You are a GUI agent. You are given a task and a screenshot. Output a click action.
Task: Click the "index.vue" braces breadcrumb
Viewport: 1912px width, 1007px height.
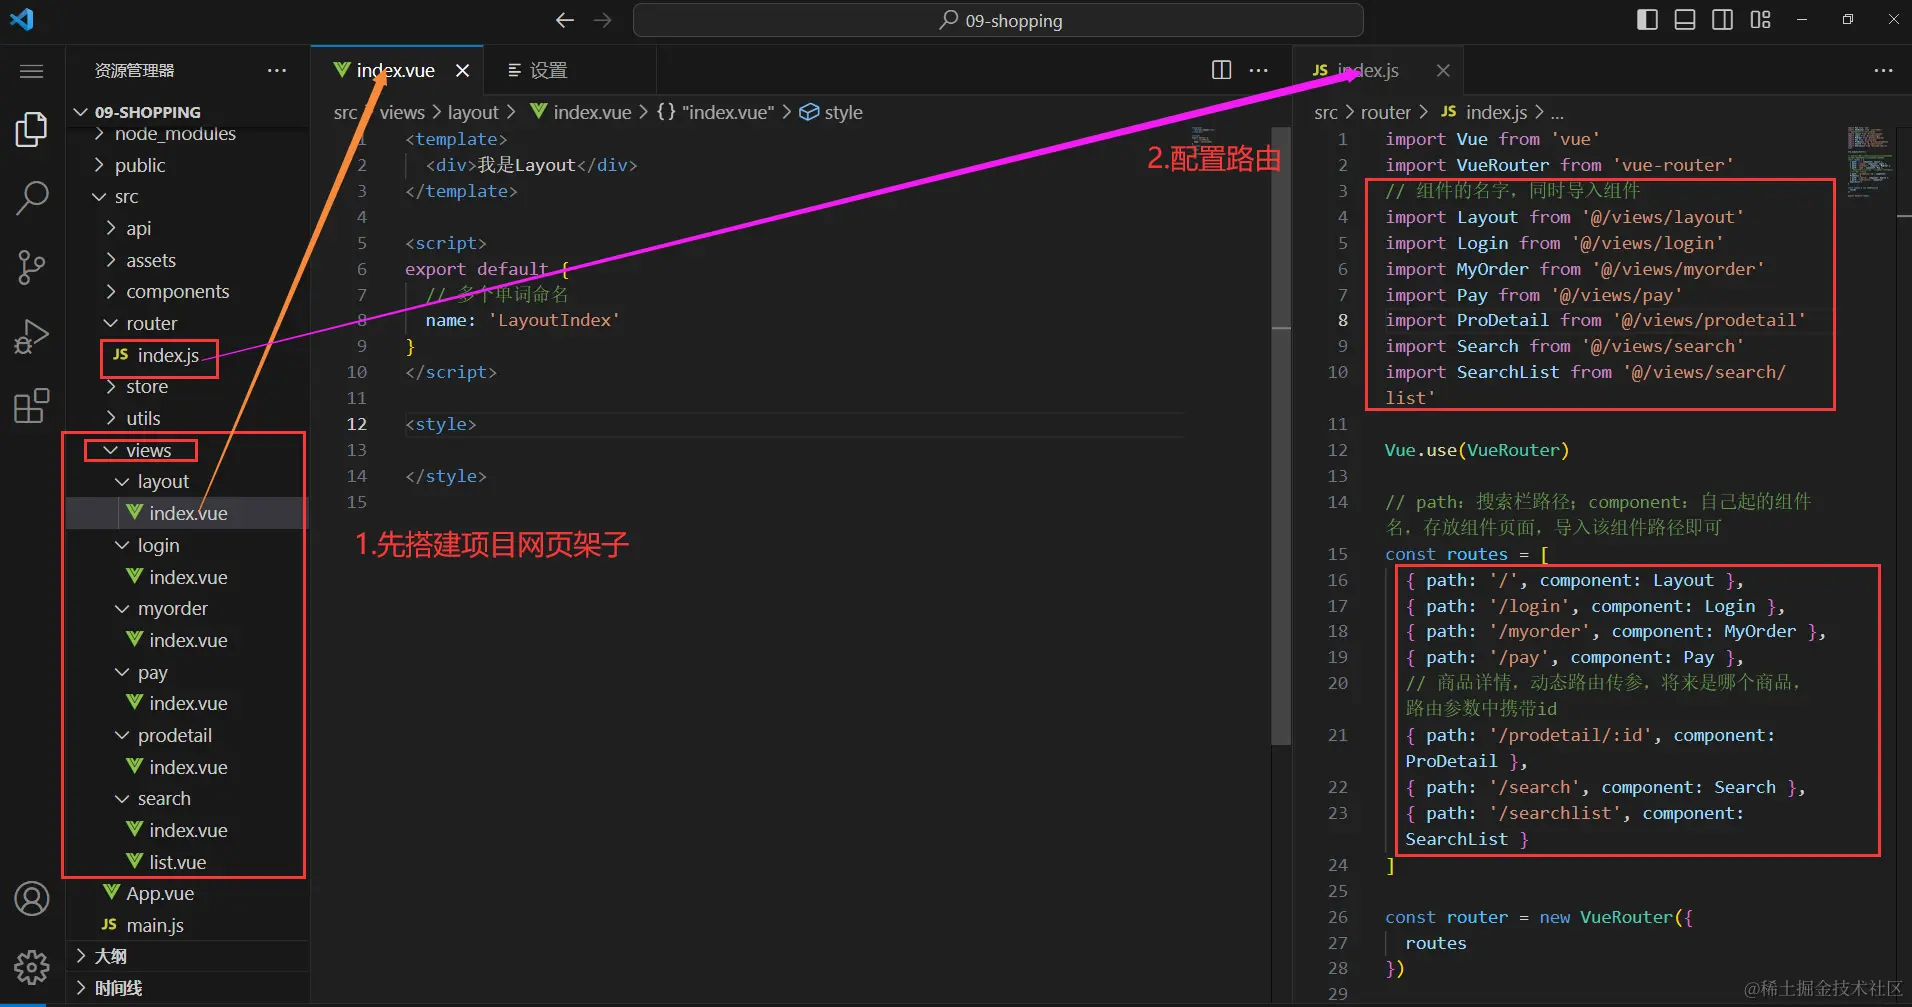[x=716, y=113]
